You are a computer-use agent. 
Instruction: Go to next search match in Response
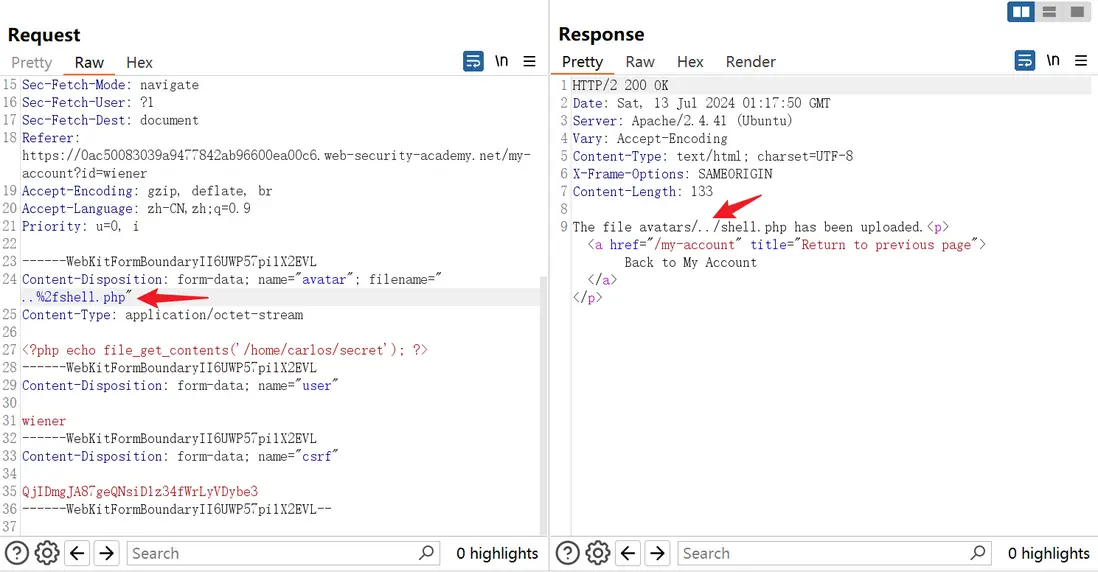[658, 553]
